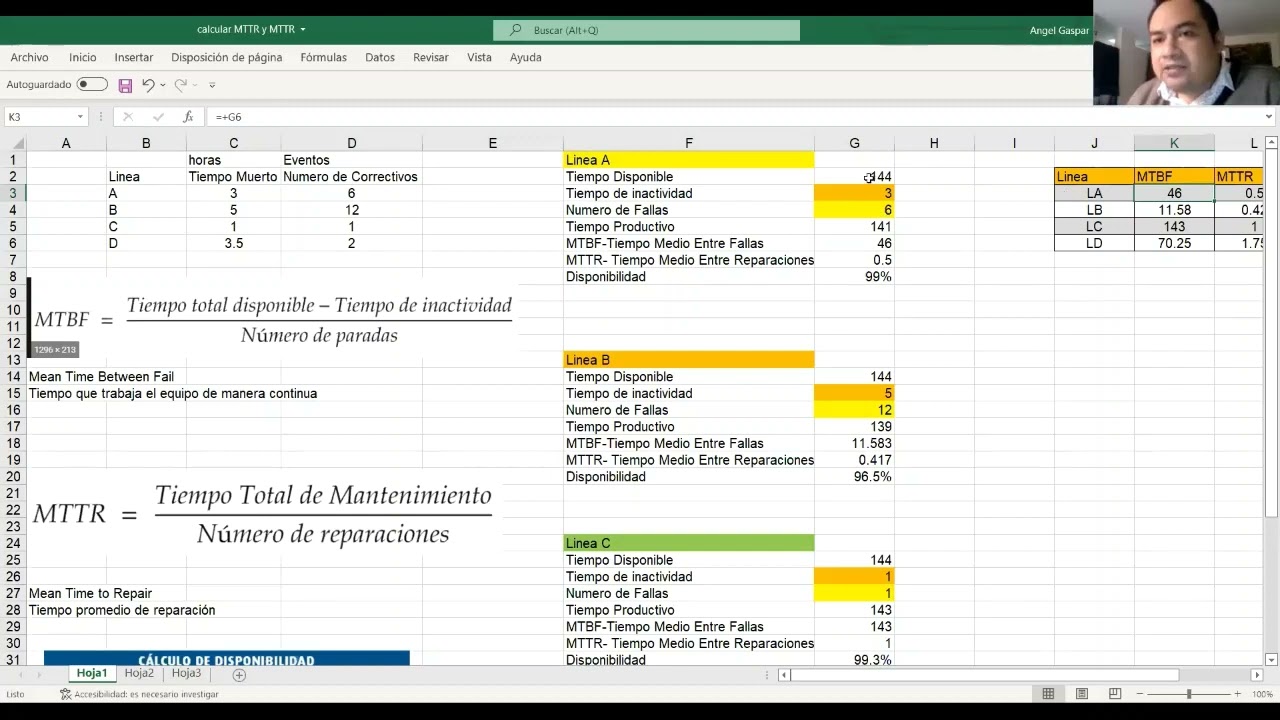Expand the formula bar with the chevron
The image size is (1280, 720).
point(1269,117)
